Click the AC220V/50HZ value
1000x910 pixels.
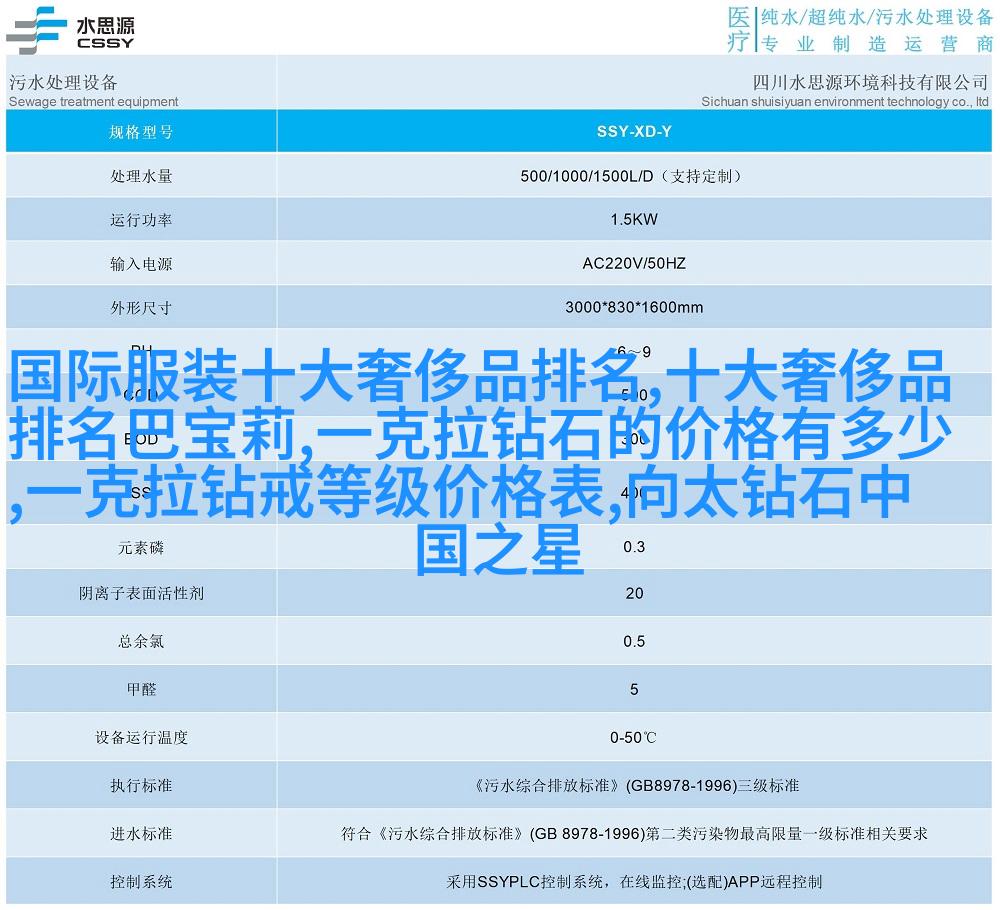[634, 263]
